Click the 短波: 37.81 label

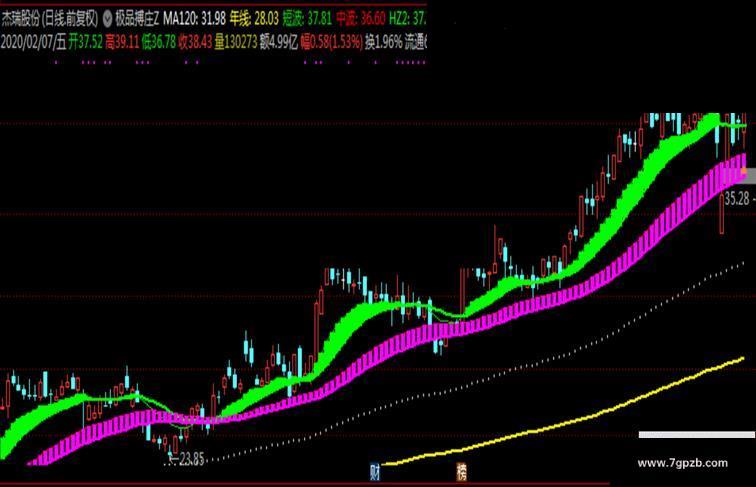pyautogui.click(x=307, y=19)
